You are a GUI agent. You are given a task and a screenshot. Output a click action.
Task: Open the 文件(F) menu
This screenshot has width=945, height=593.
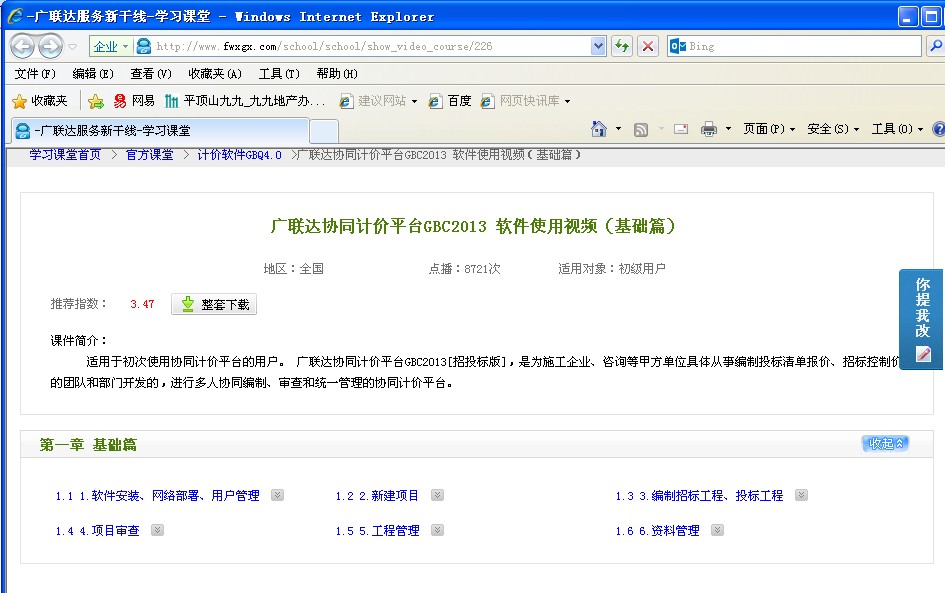coord(35,74)
